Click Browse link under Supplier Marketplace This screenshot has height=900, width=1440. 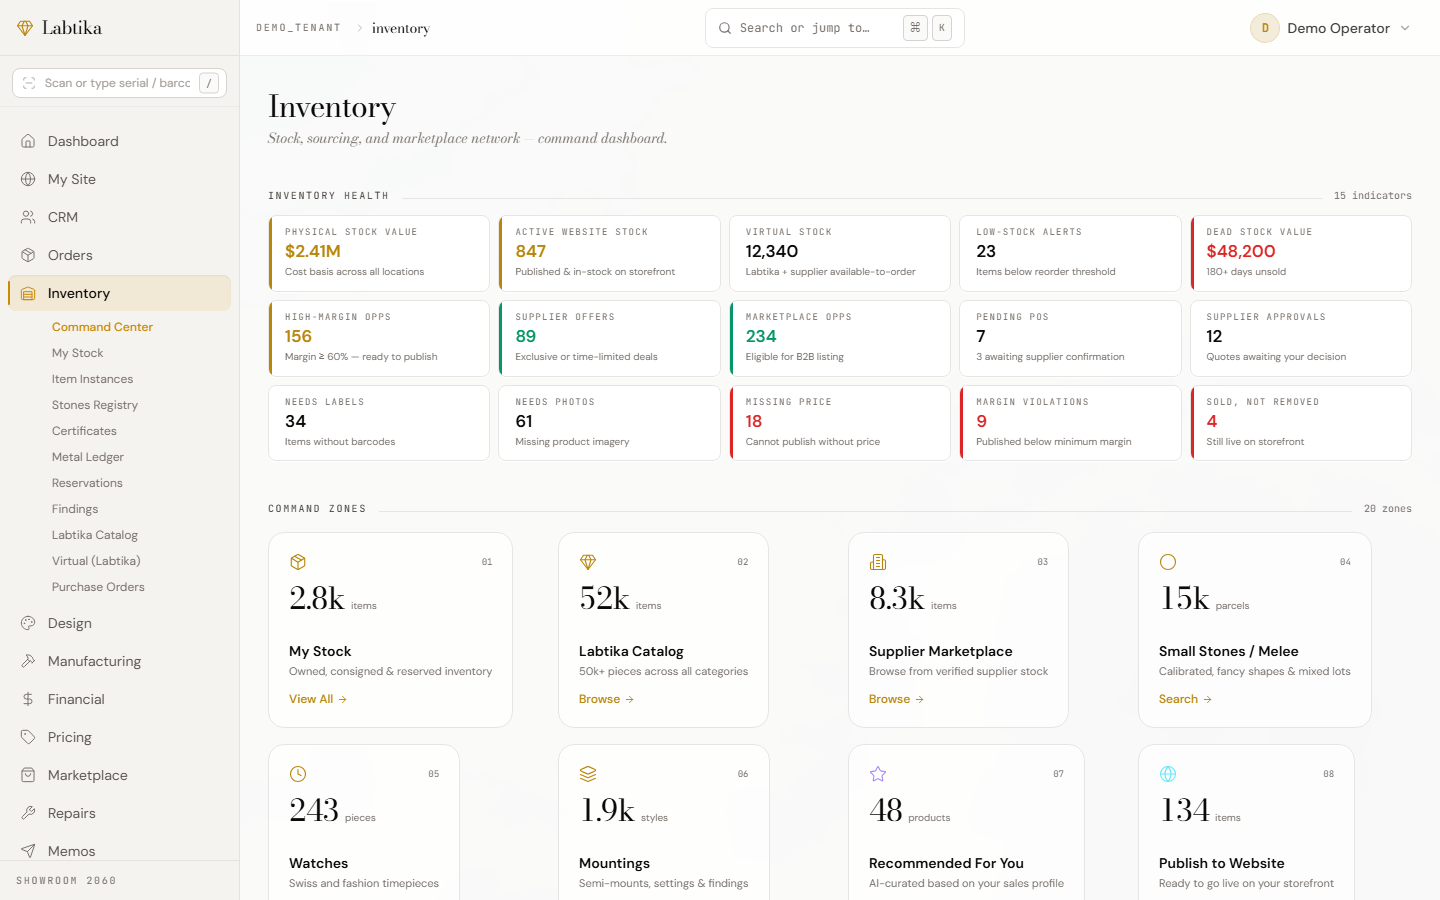[x=896, y=699]
